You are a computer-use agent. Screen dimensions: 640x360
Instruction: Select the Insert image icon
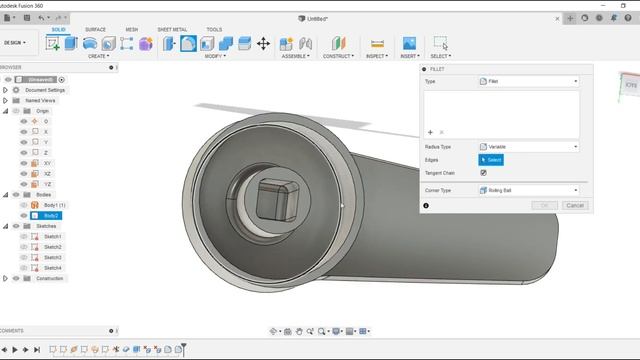pos(409,43)
